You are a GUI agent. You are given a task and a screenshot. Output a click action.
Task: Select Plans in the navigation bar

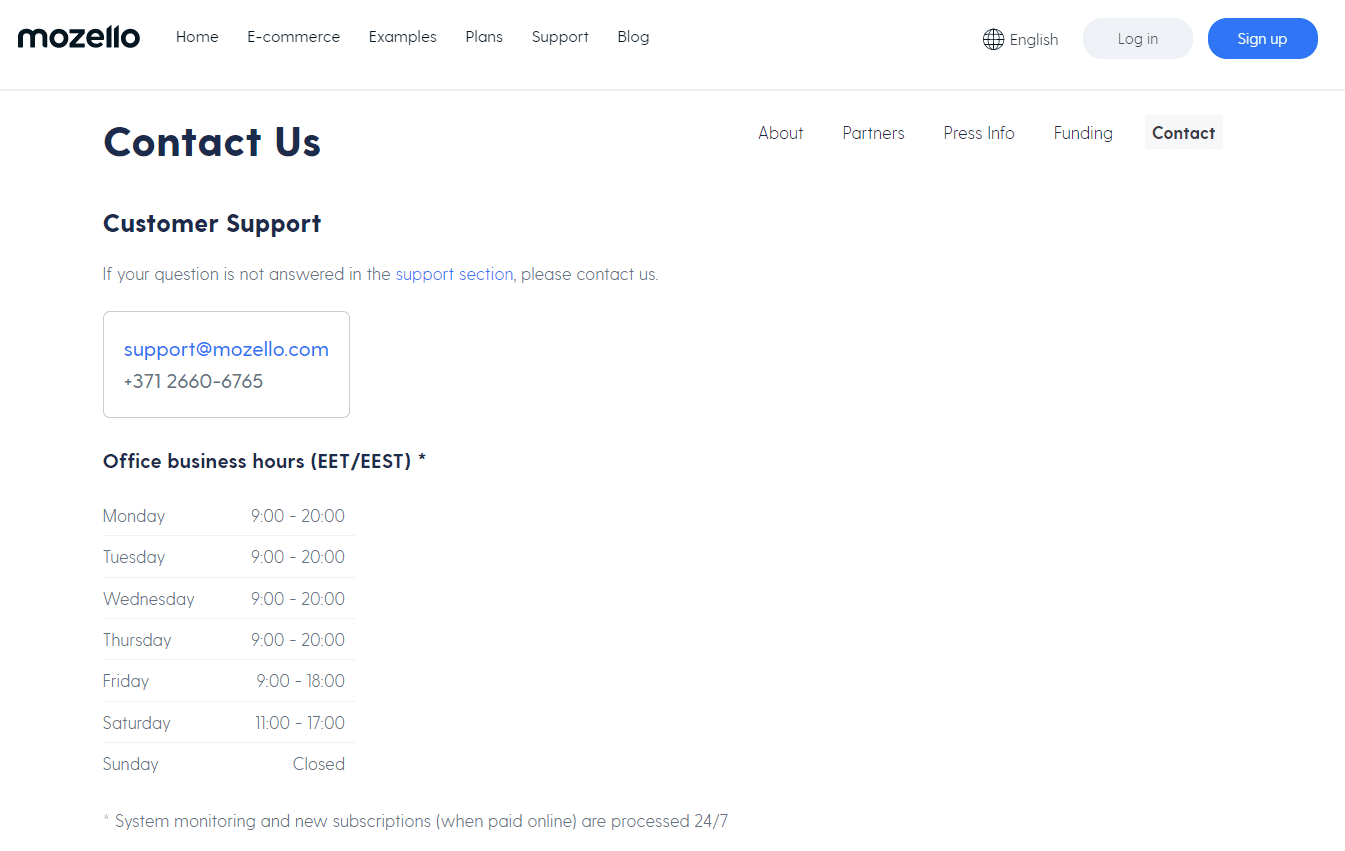[484, 37]
